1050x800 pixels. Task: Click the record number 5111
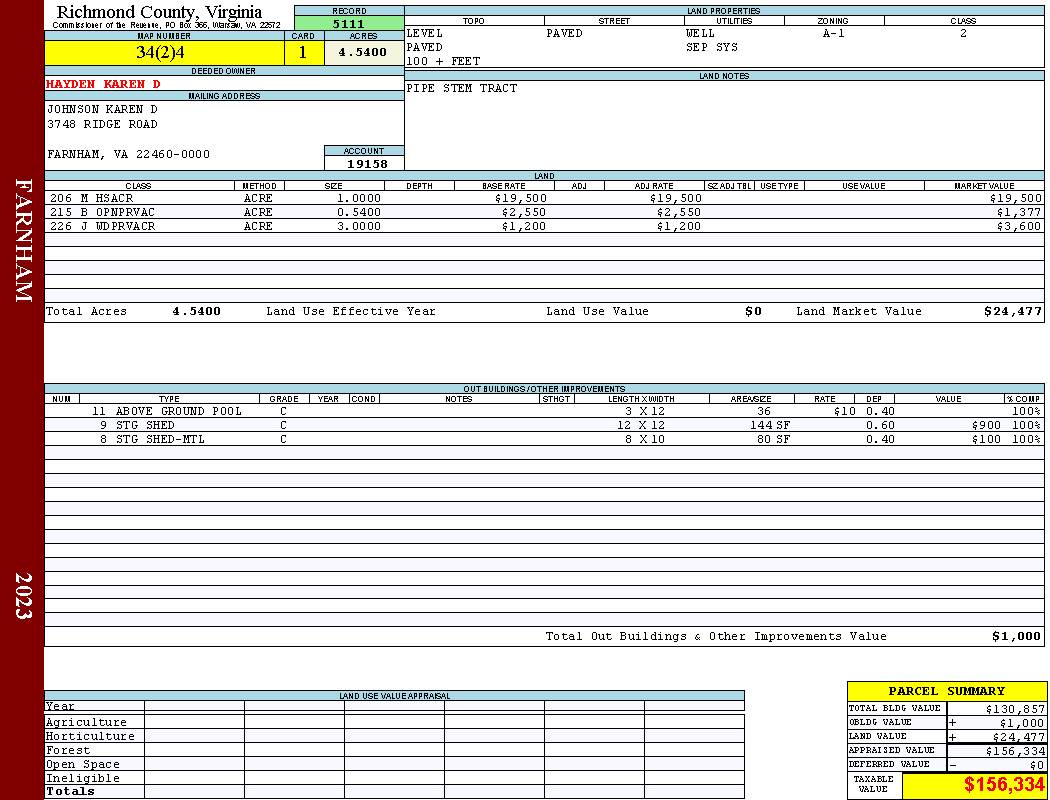point(349,23)
